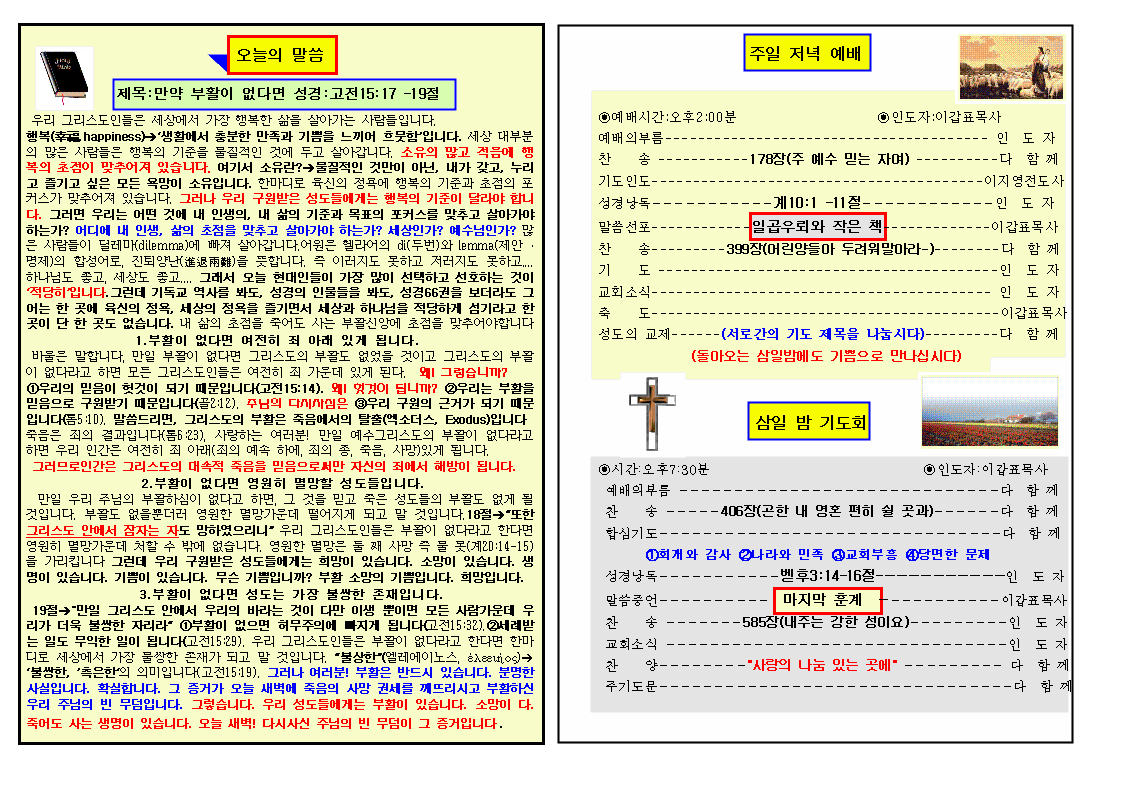
Task: Click the circled ③ 교회부흥 item
Action: (x=865, y=554)
